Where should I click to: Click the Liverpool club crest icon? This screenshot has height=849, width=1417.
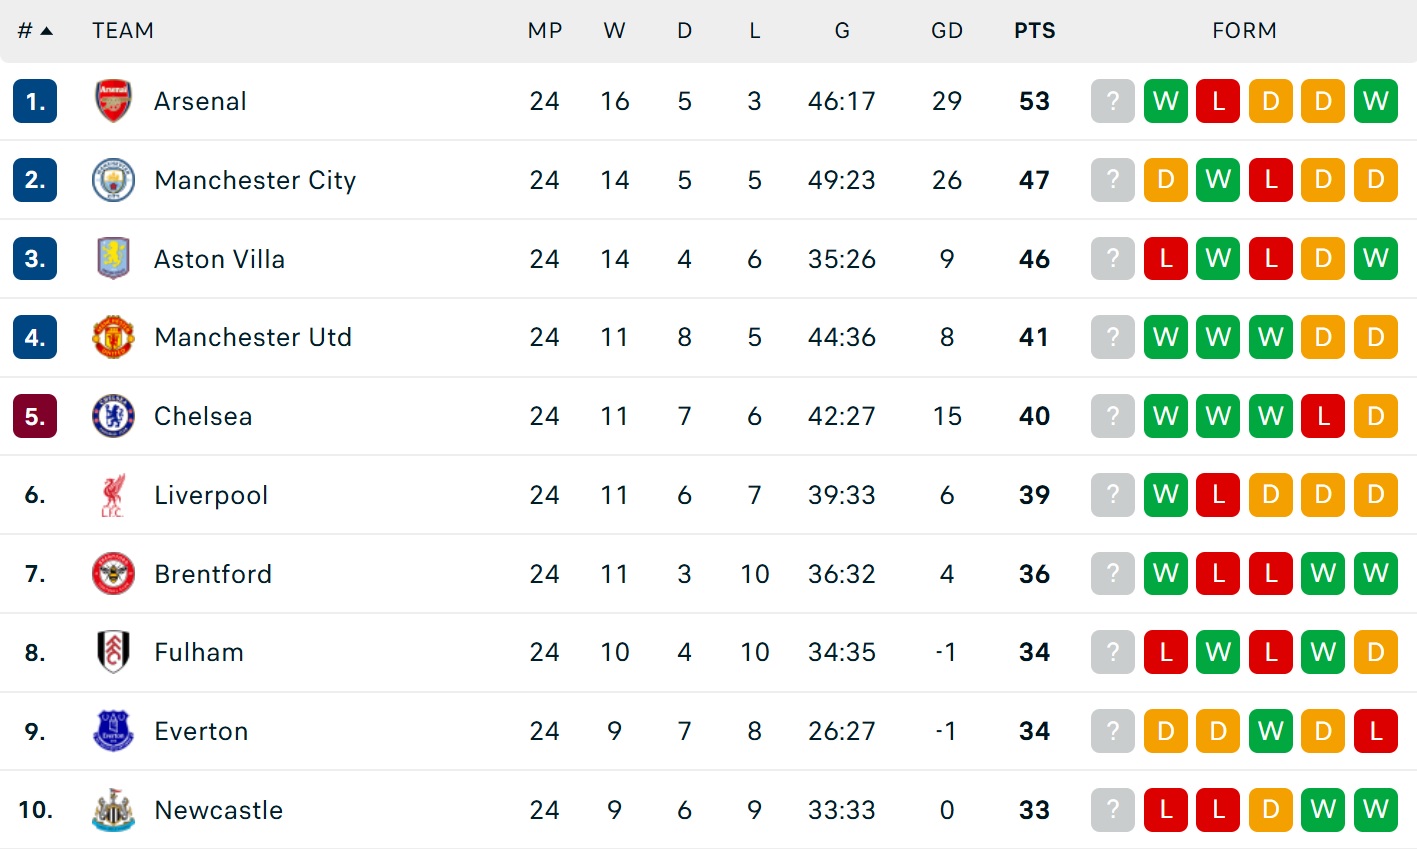click(x=113, y=495)
